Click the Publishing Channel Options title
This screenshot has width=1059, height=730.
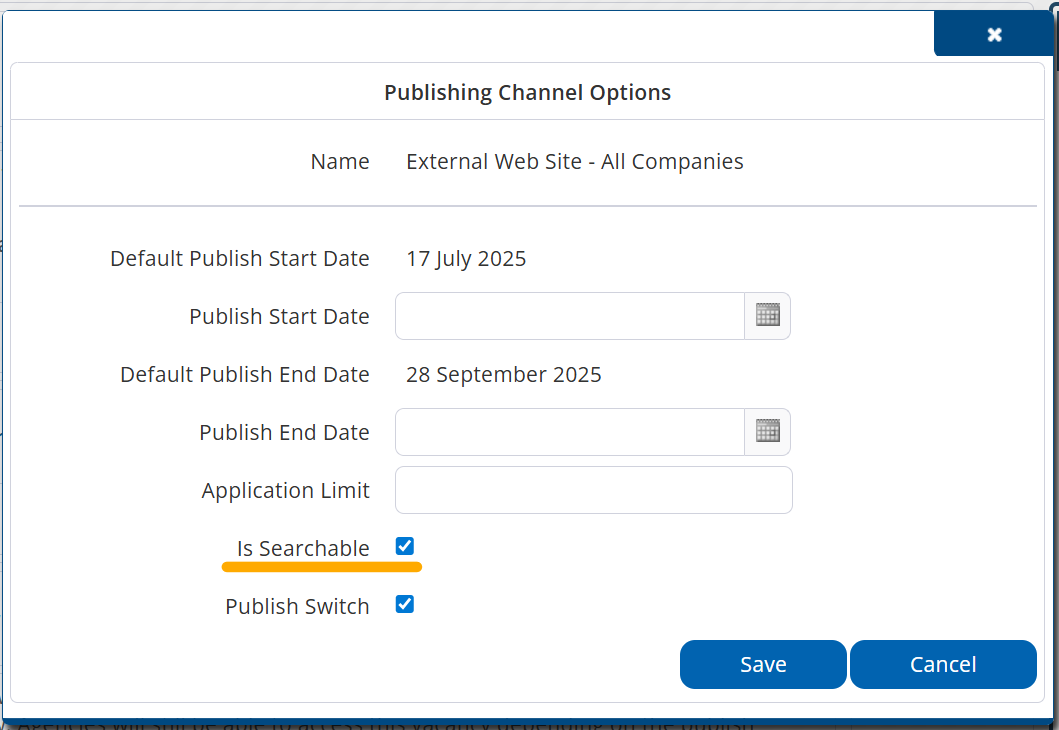tap(527, 93)
